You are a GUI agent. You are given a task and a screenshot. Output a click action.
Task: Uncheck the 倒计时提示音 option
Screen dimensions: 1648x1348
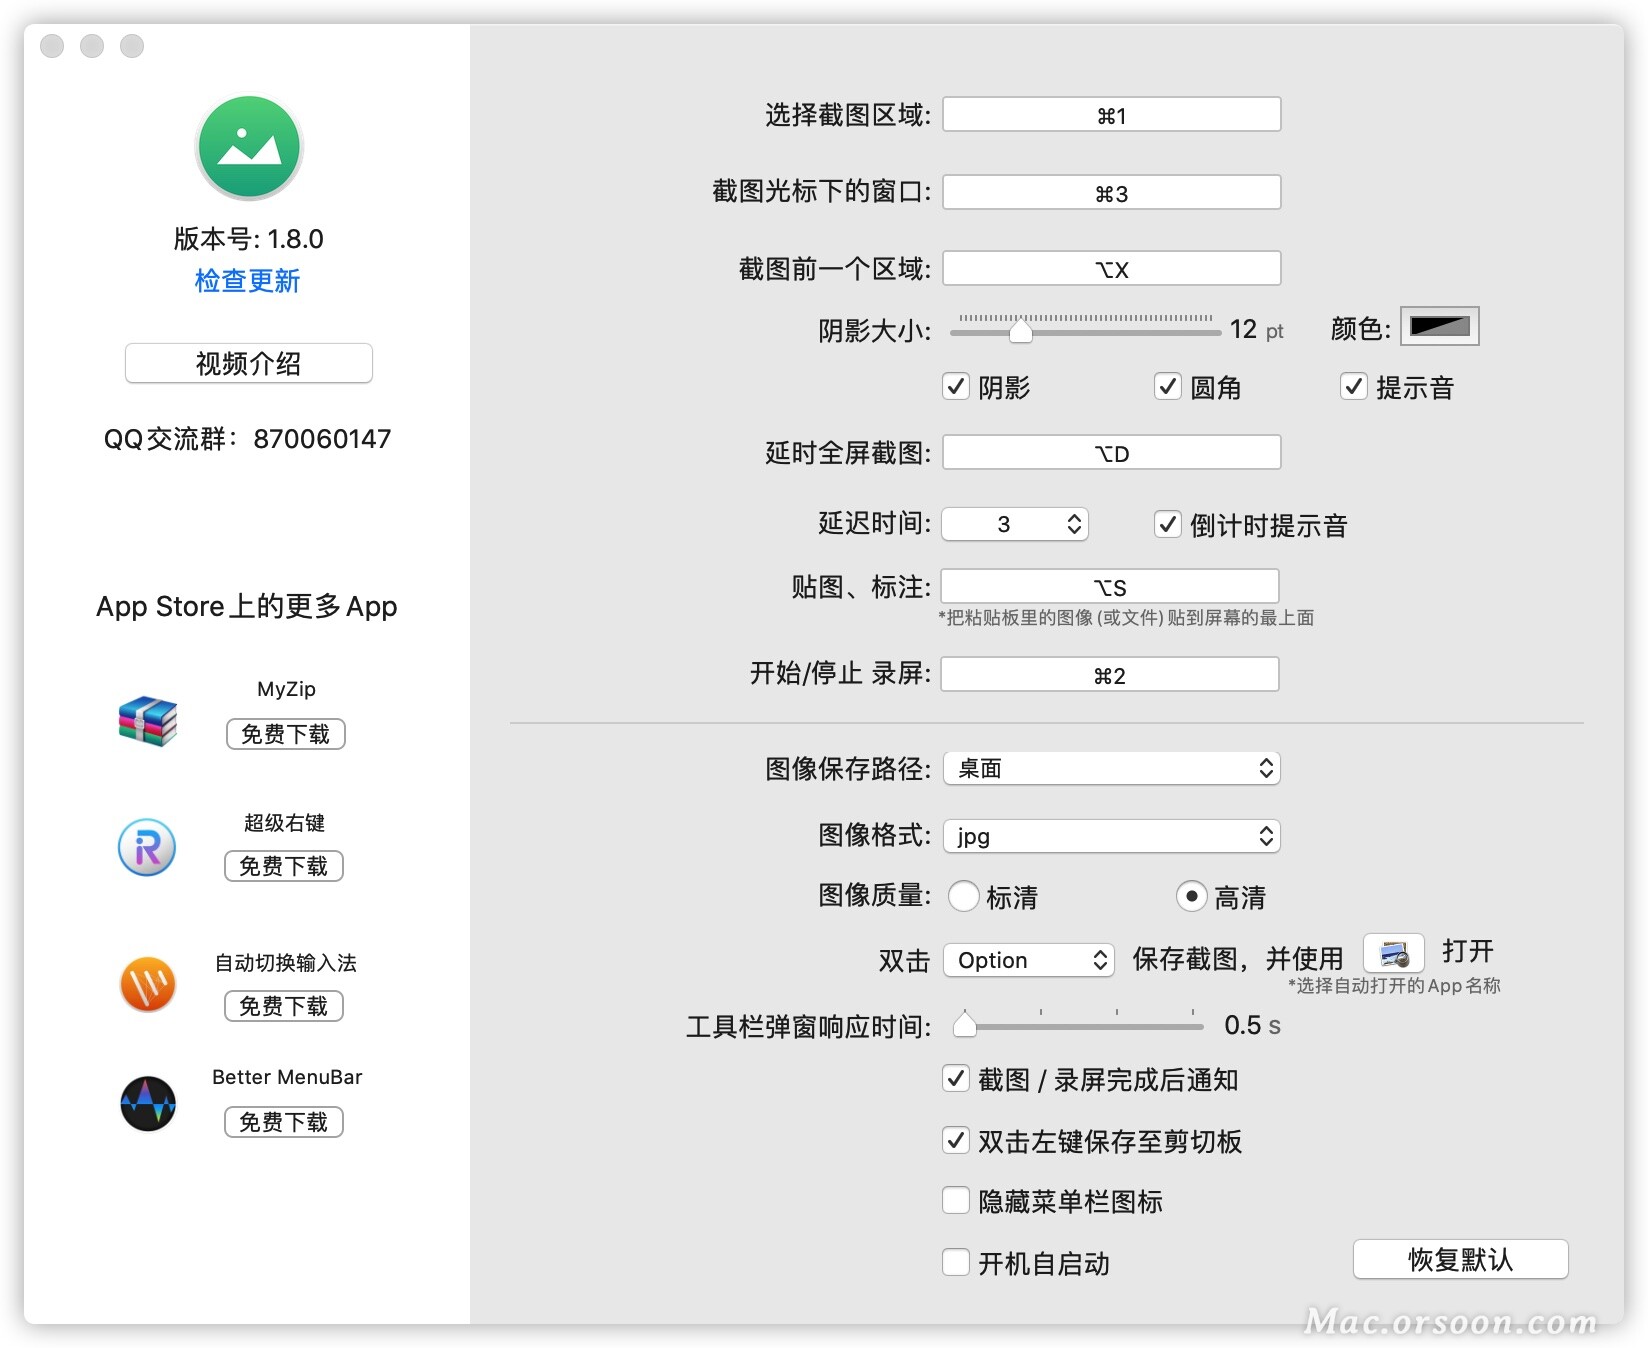pyautogui.click(x=1168, y=524)
